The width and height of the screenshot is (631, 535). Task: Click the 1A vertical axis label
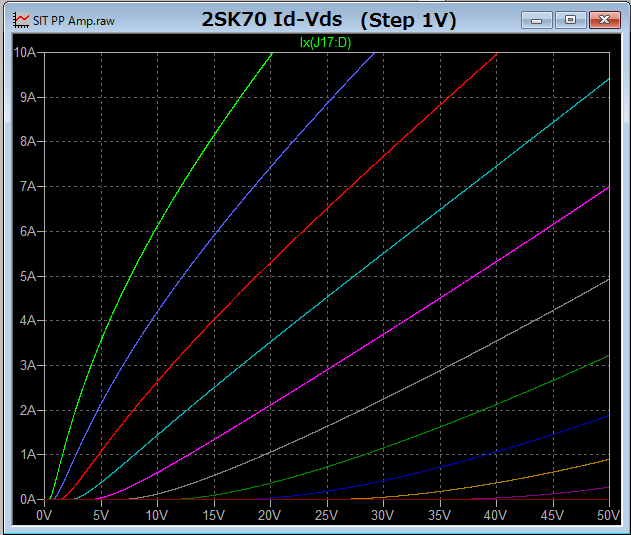point(28,455)
